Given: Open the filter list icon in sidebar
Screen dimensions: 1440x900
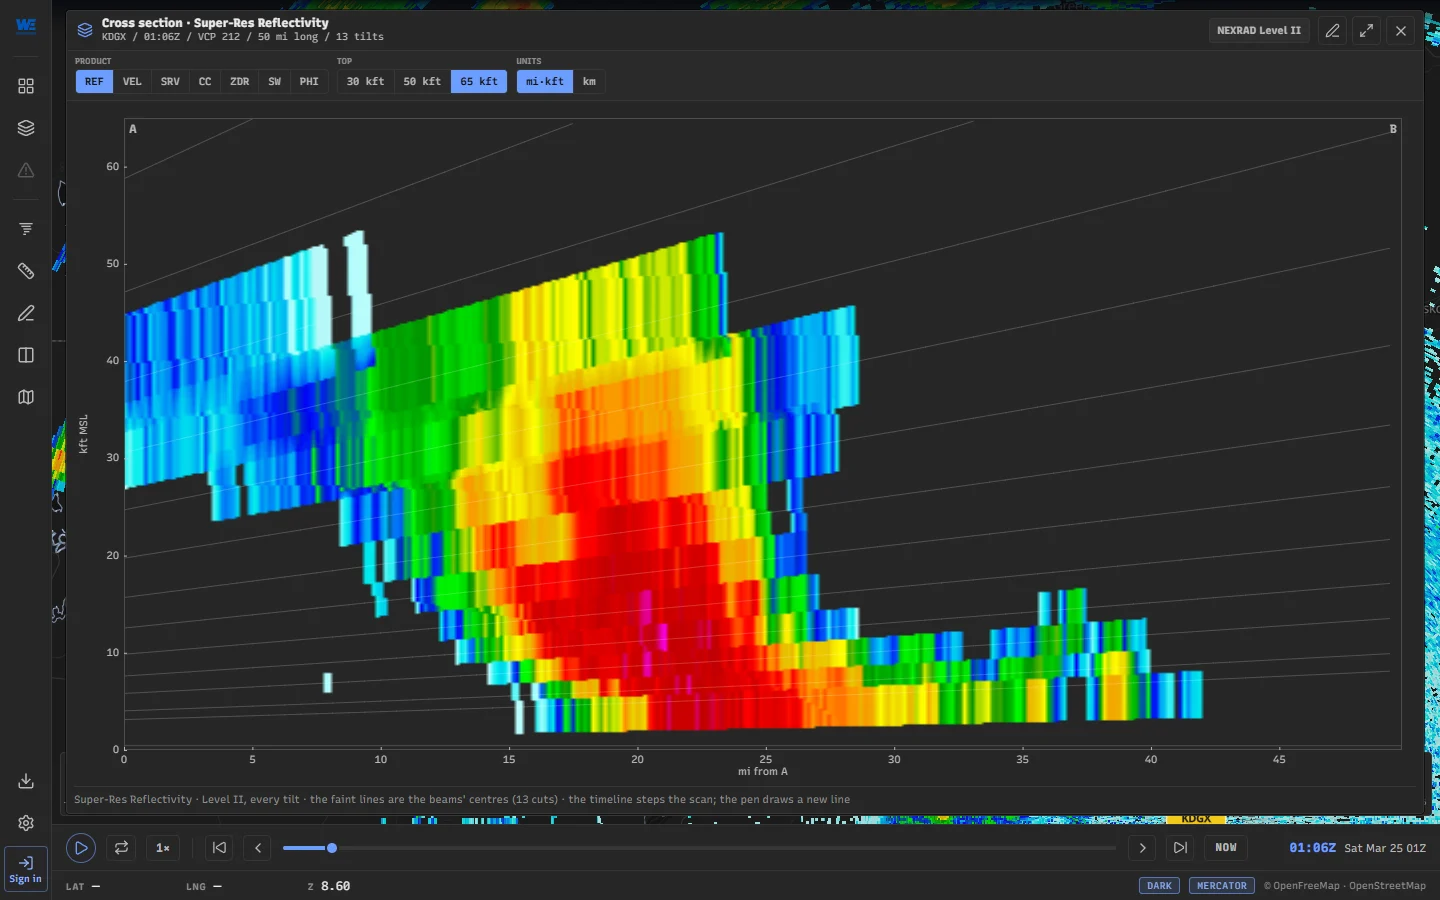Looking at the screenshot, I should click(26, 229).
